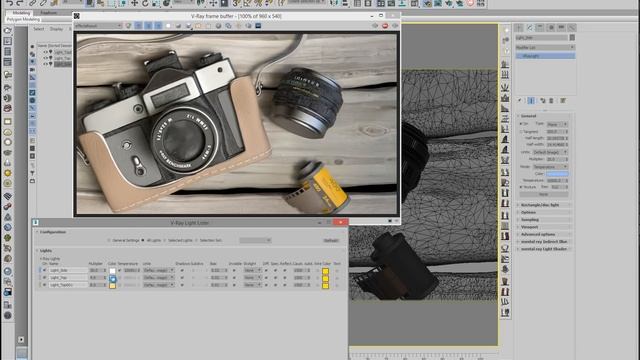This screenshot has height=360, width=640.
Task: Open the Utilities command panel tab
Action: point(572,27)
